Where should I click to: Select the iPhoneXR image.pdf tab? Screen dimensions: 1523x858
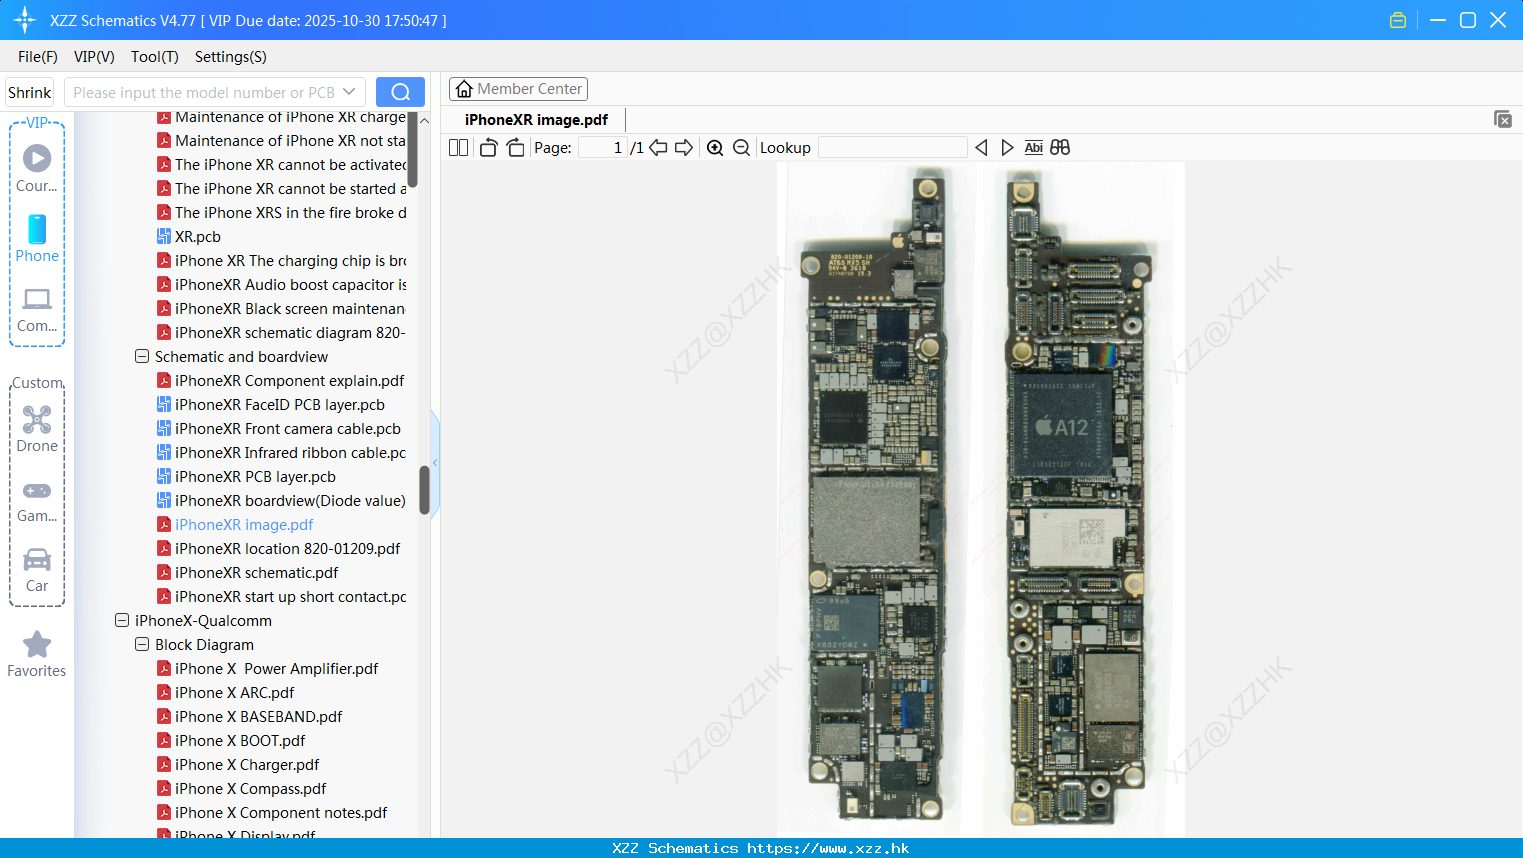(x=536, y=120)
